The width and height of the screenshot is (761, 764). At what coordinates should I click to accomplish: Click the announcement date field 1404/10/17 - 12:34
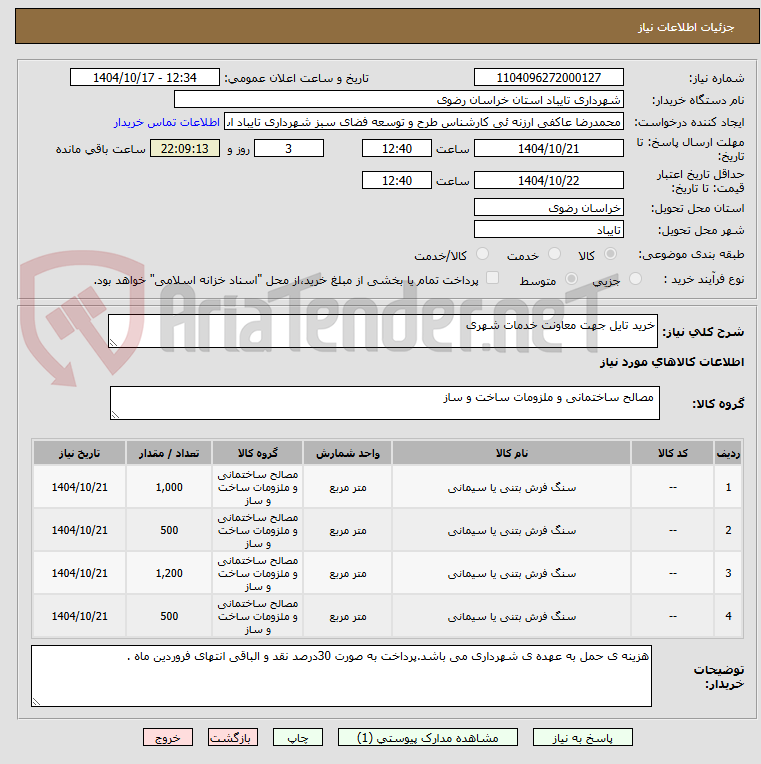[145, 77]
